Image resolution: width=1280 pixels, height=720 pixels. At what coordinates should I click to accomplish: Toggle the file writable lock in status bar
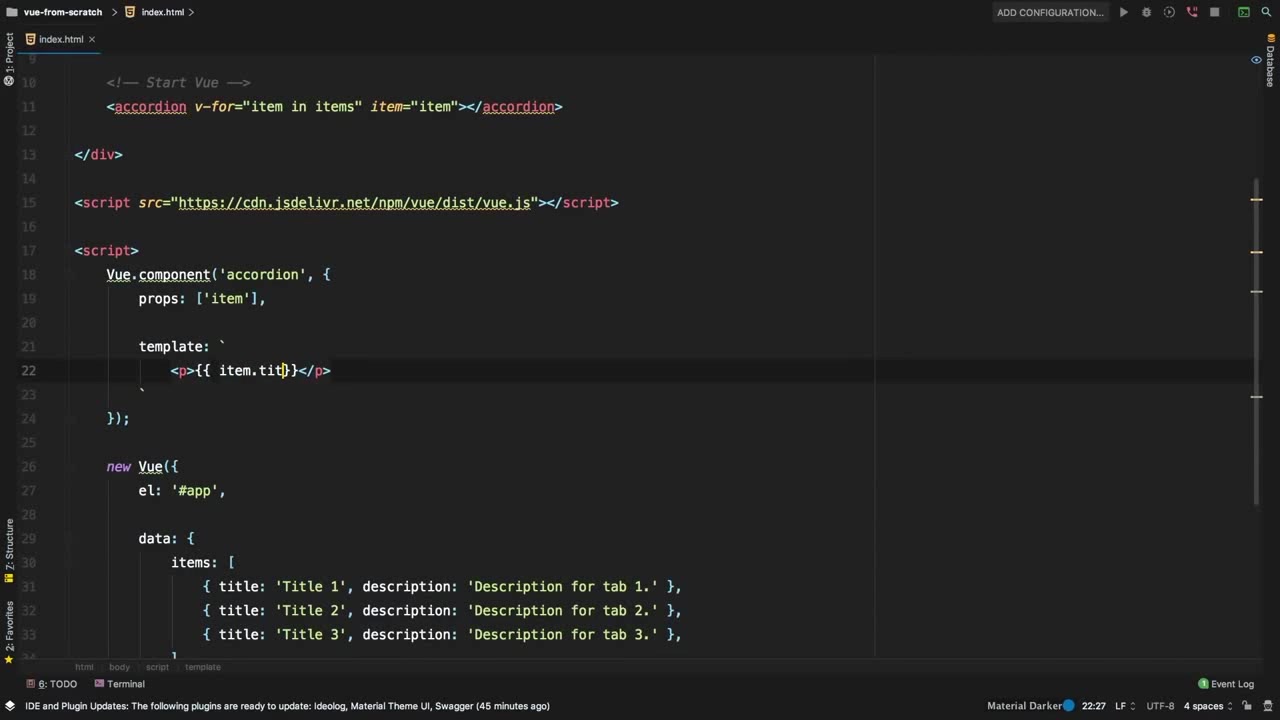1247,706
